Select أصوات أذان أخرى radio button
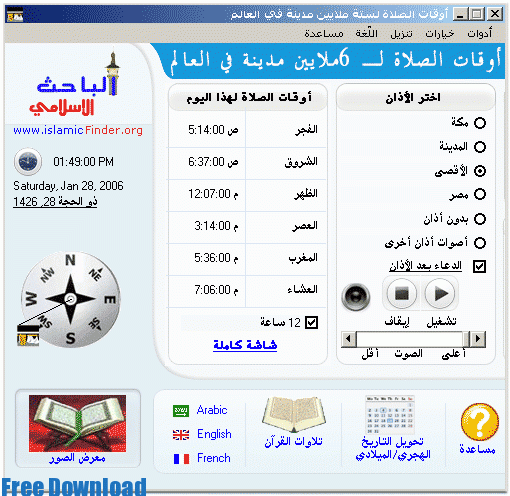 480,243
